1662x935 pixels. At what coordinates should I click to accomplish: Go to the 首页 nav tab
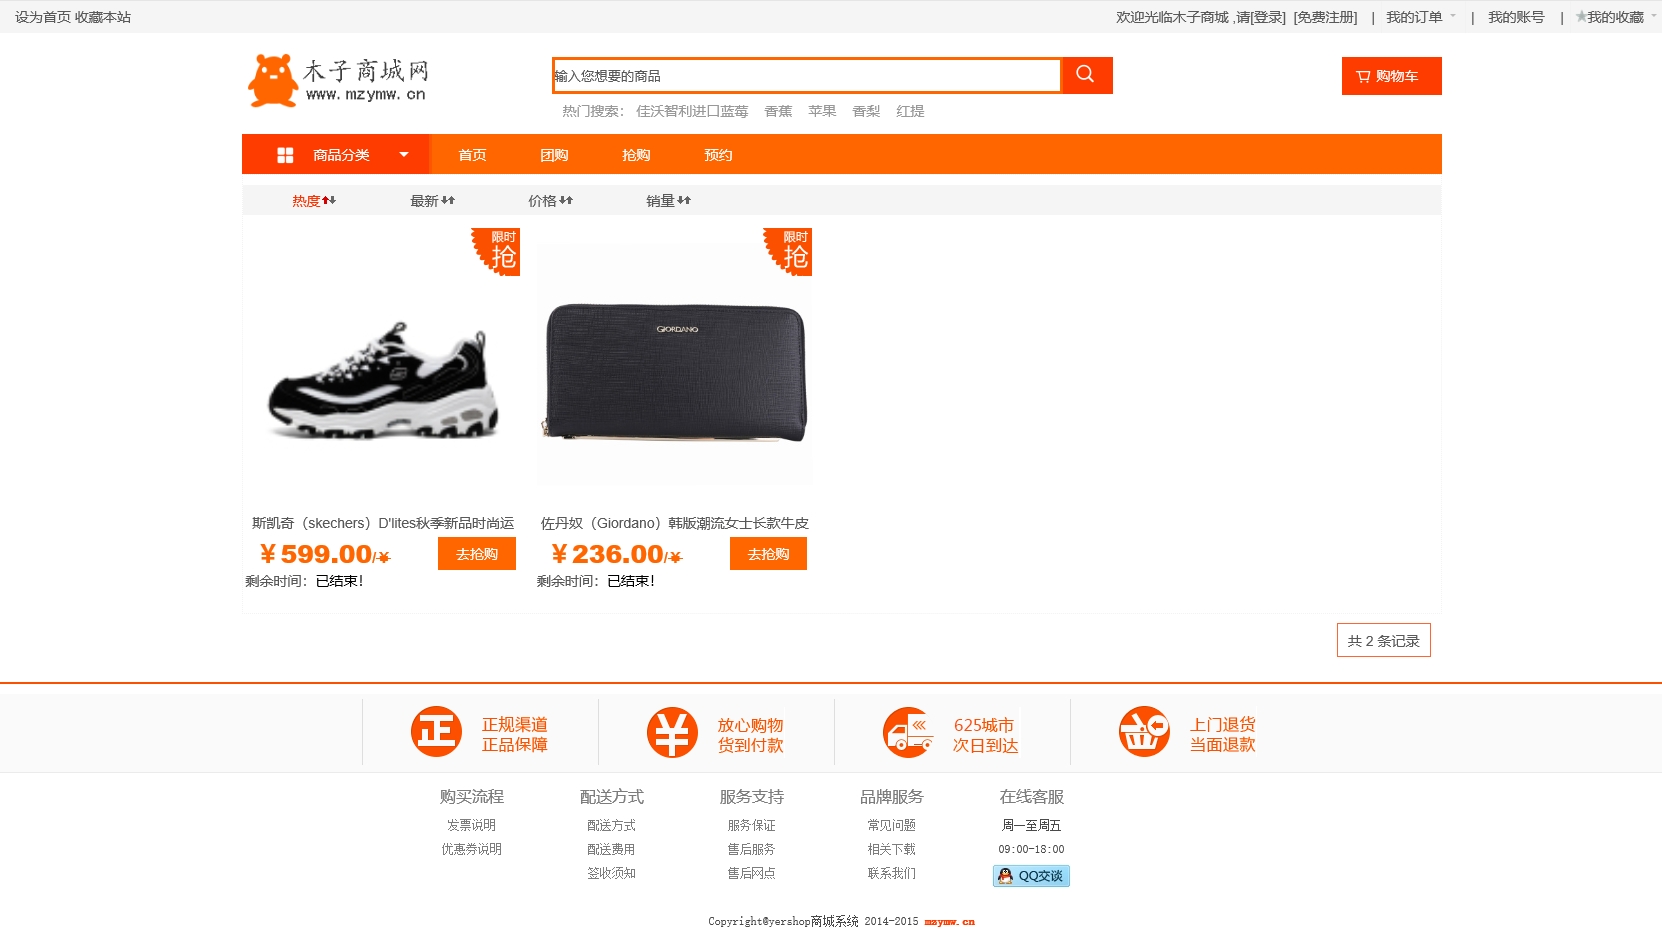tap(472, 155)
